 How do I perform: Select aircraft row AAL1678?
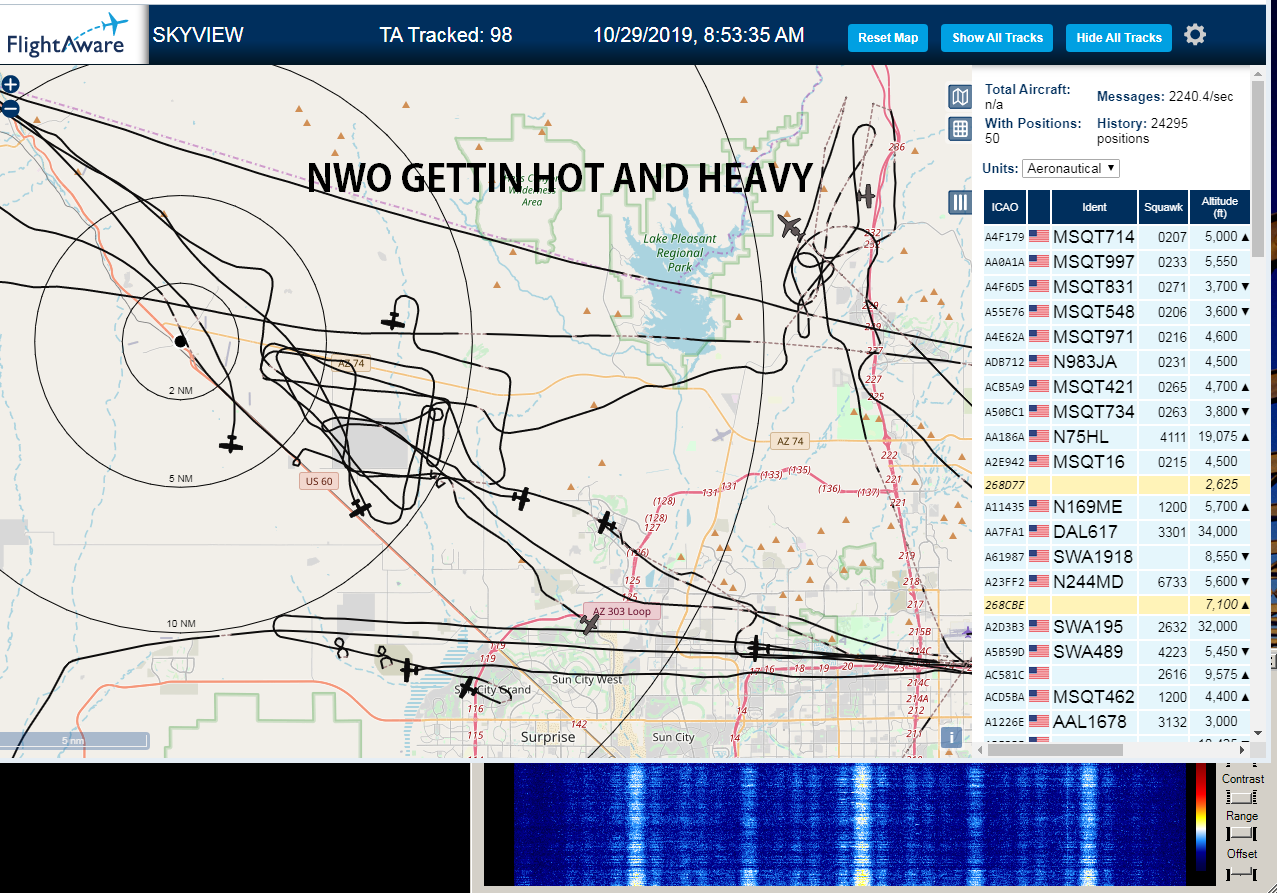pos(1117,722)
